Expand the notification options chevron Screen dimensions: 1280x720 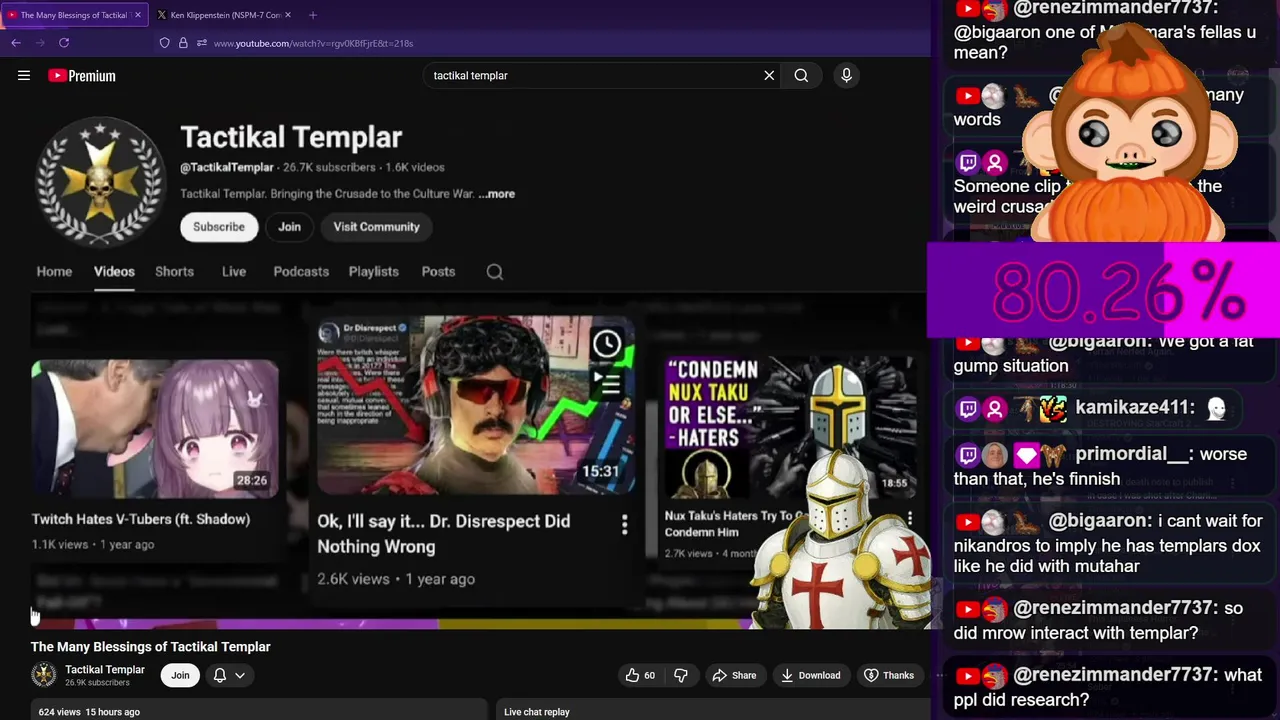tap(240, 675)
